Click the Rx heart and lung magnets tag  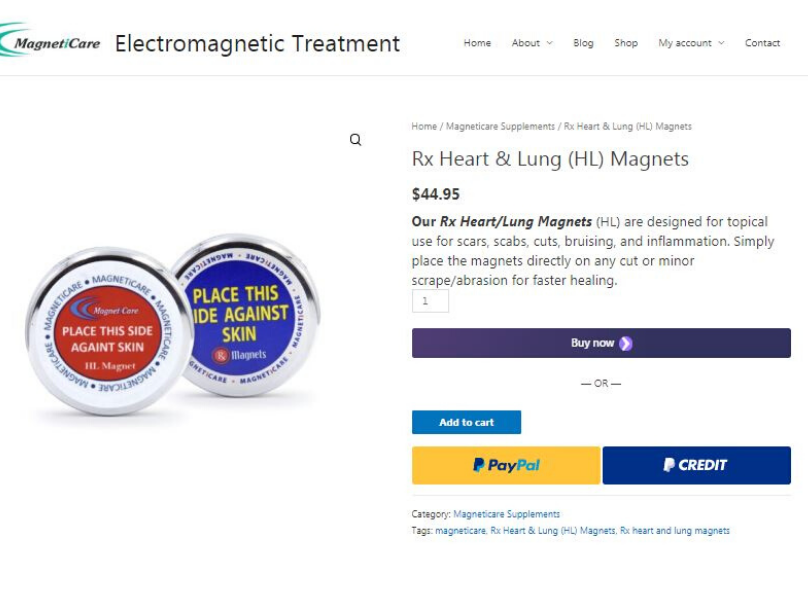click(x=675, y=530)
